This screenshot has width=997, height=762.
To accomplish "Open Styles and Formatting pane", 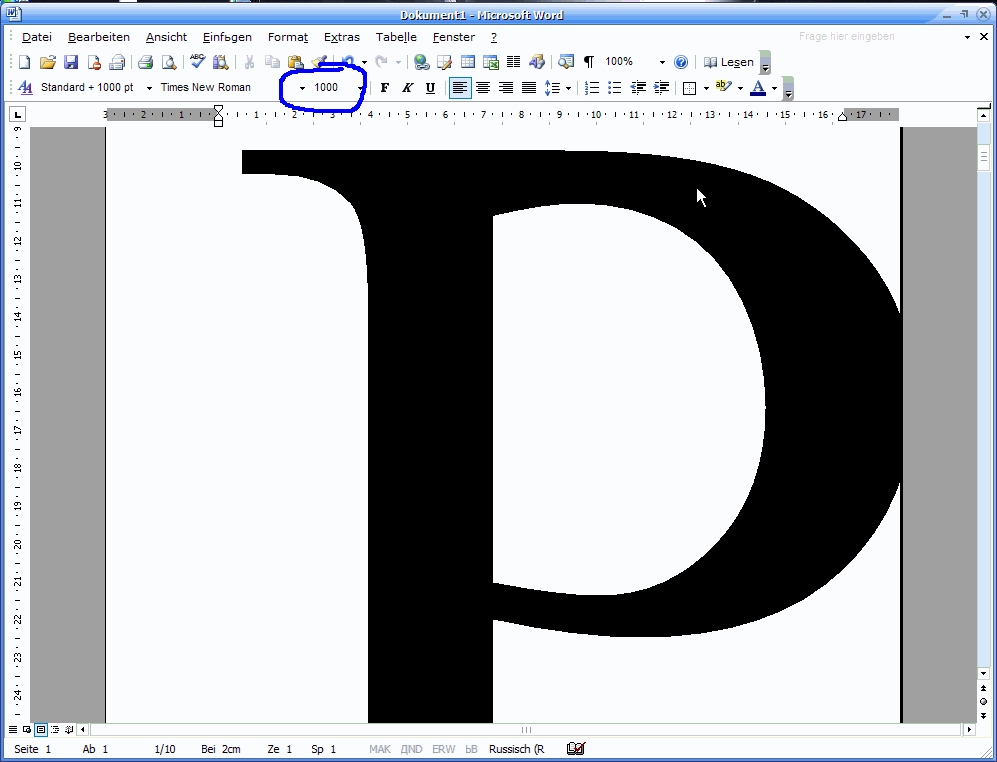I will point(25,88).
